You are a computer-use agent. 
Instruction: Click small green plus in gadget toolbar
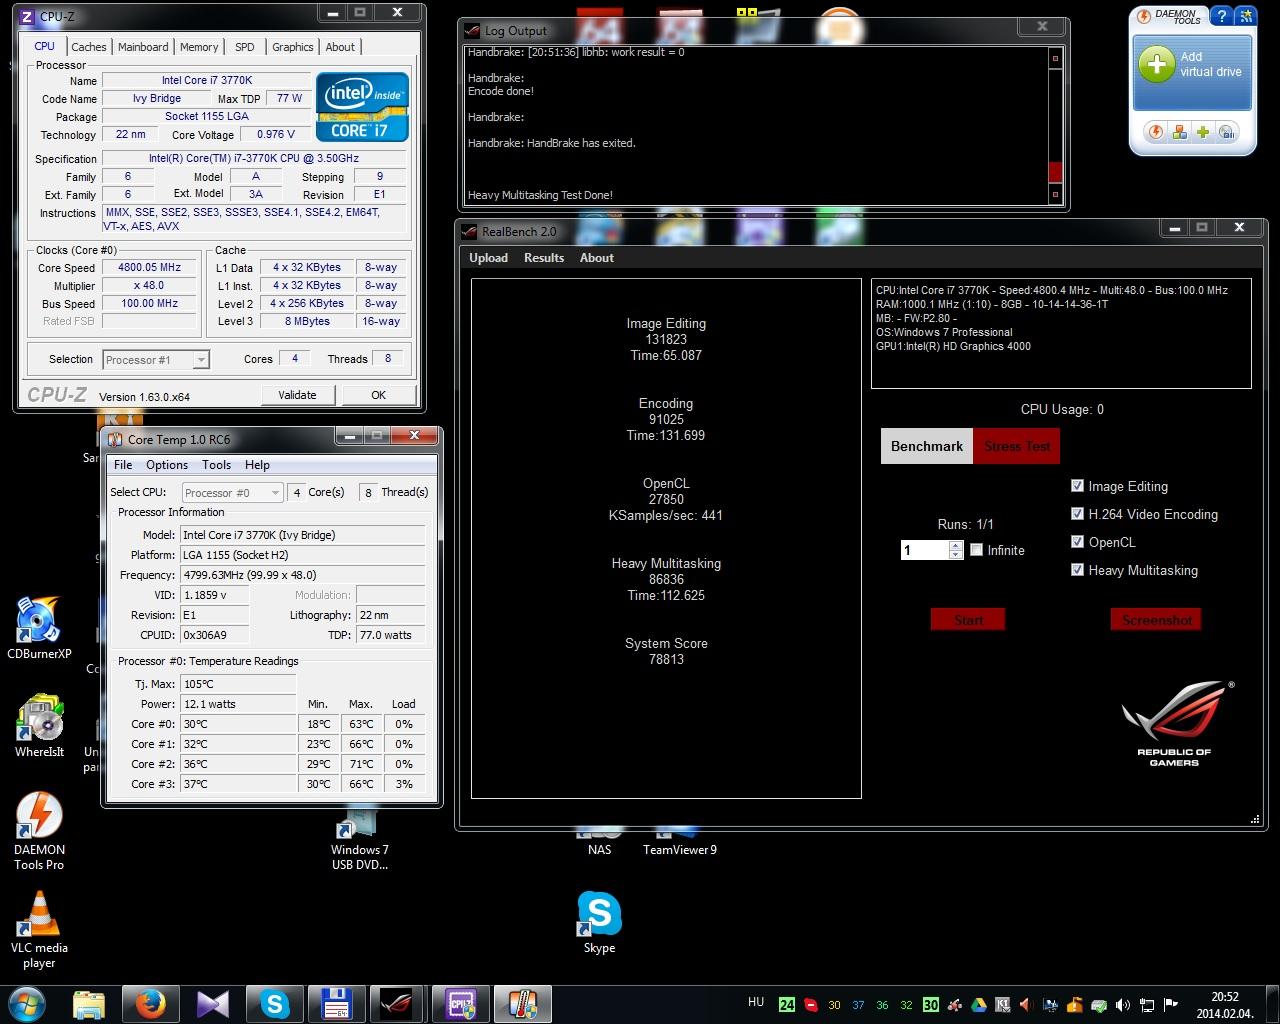click(x=1203, y=132)
